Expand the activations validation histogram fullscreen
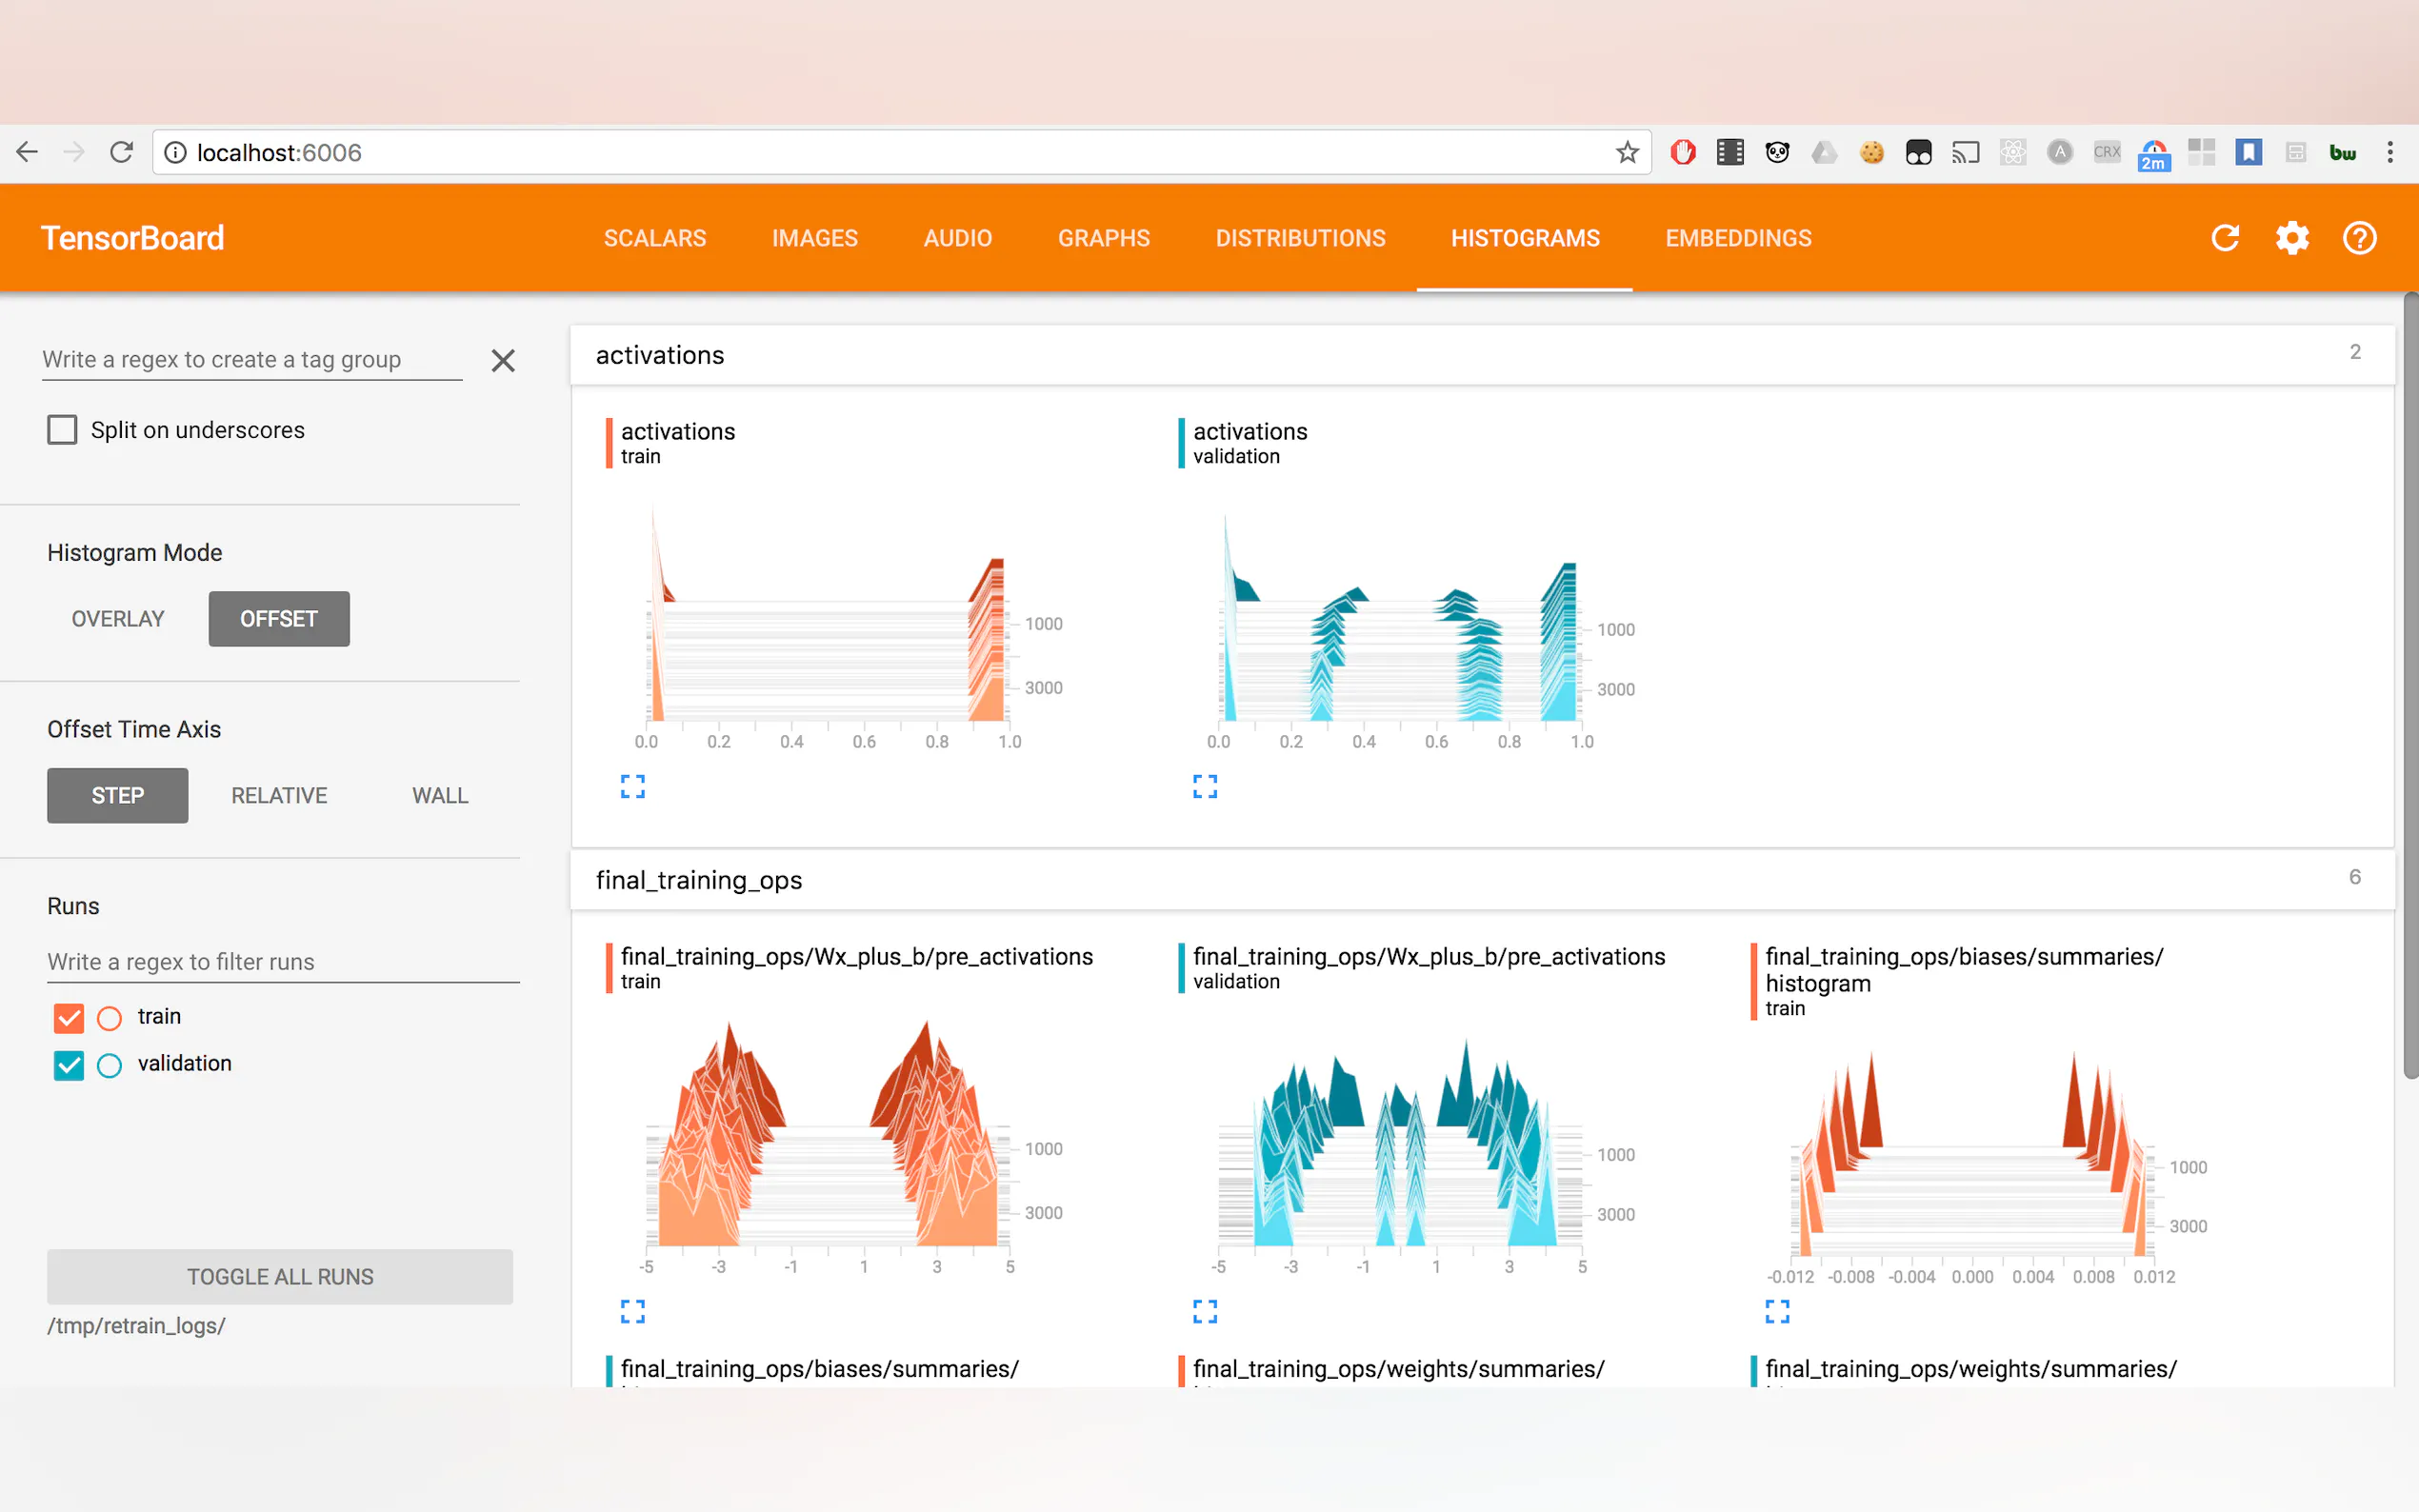The height and width of the screenshot is (1512, 2419). (1205, 787)
